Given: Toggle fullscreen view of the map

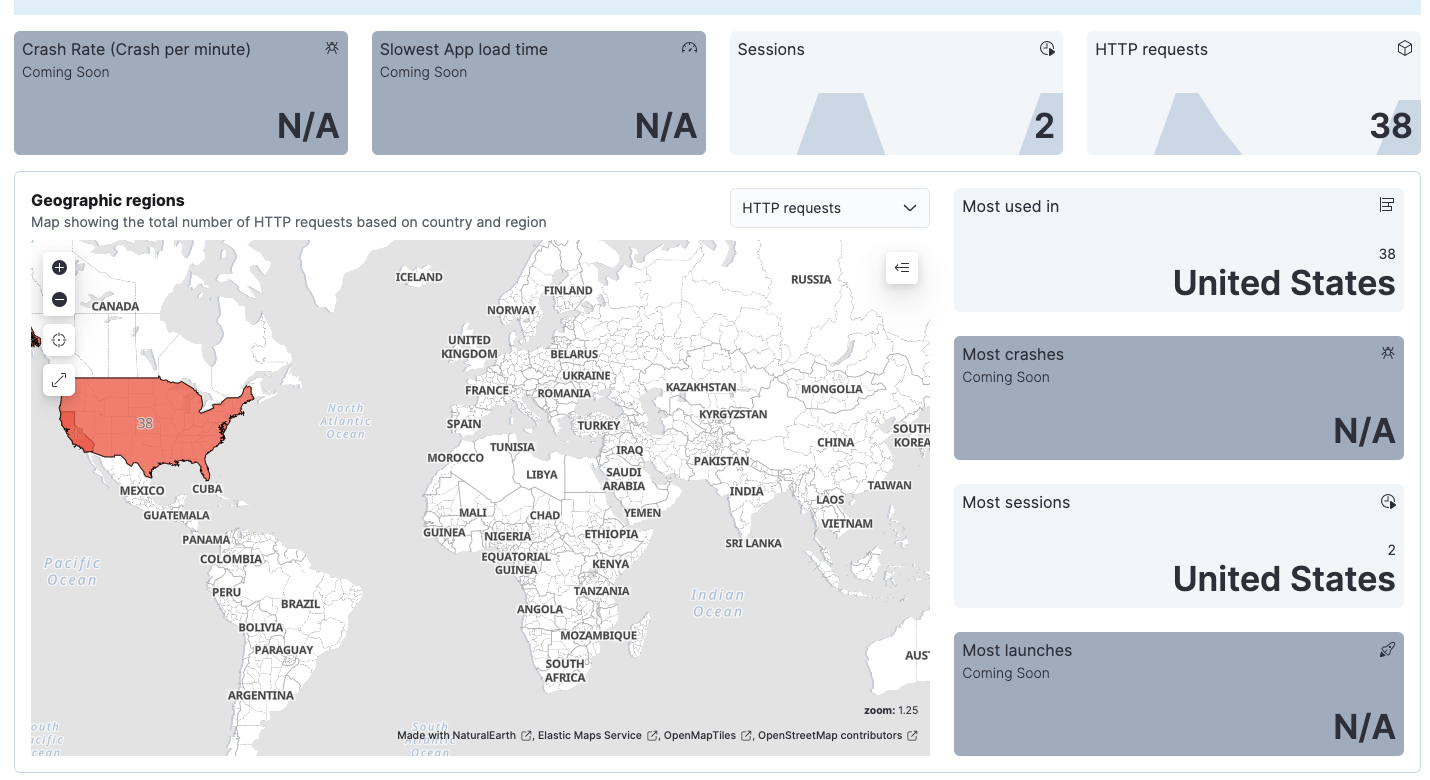Looking at the screenshot, I should [x=59, y=380].
